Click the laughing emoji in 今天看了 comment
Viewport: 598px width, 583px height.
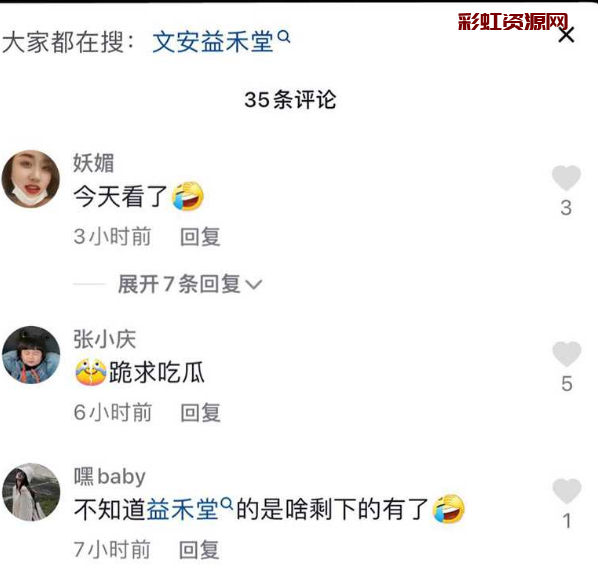pos(188,196)
